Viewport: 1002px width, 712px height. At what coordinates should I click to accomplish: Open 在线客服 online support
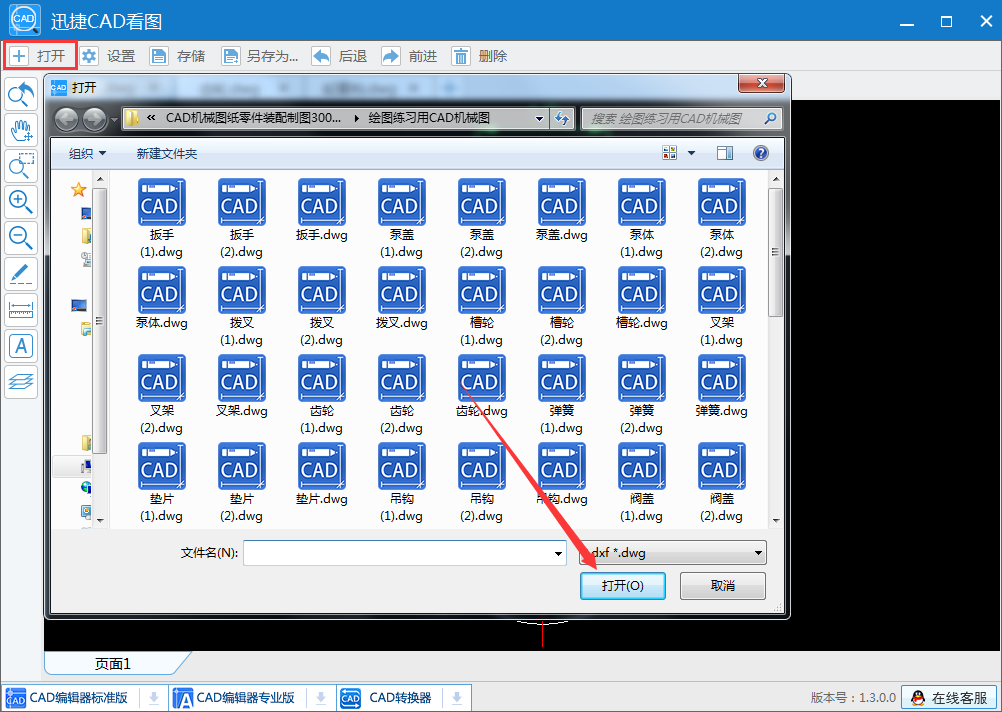[949, 697]
